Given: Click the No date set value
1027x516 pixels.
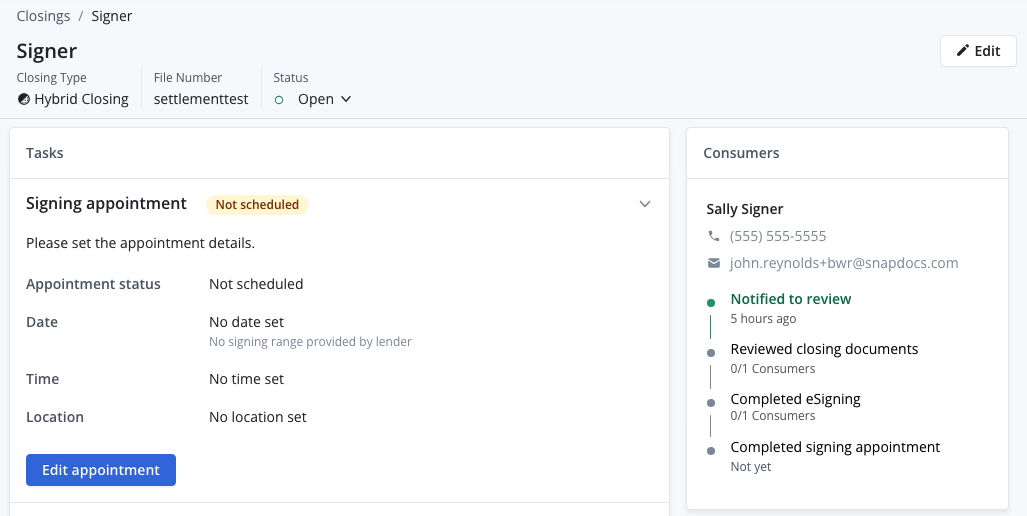Looking at the screenshot, I should 246,322.
